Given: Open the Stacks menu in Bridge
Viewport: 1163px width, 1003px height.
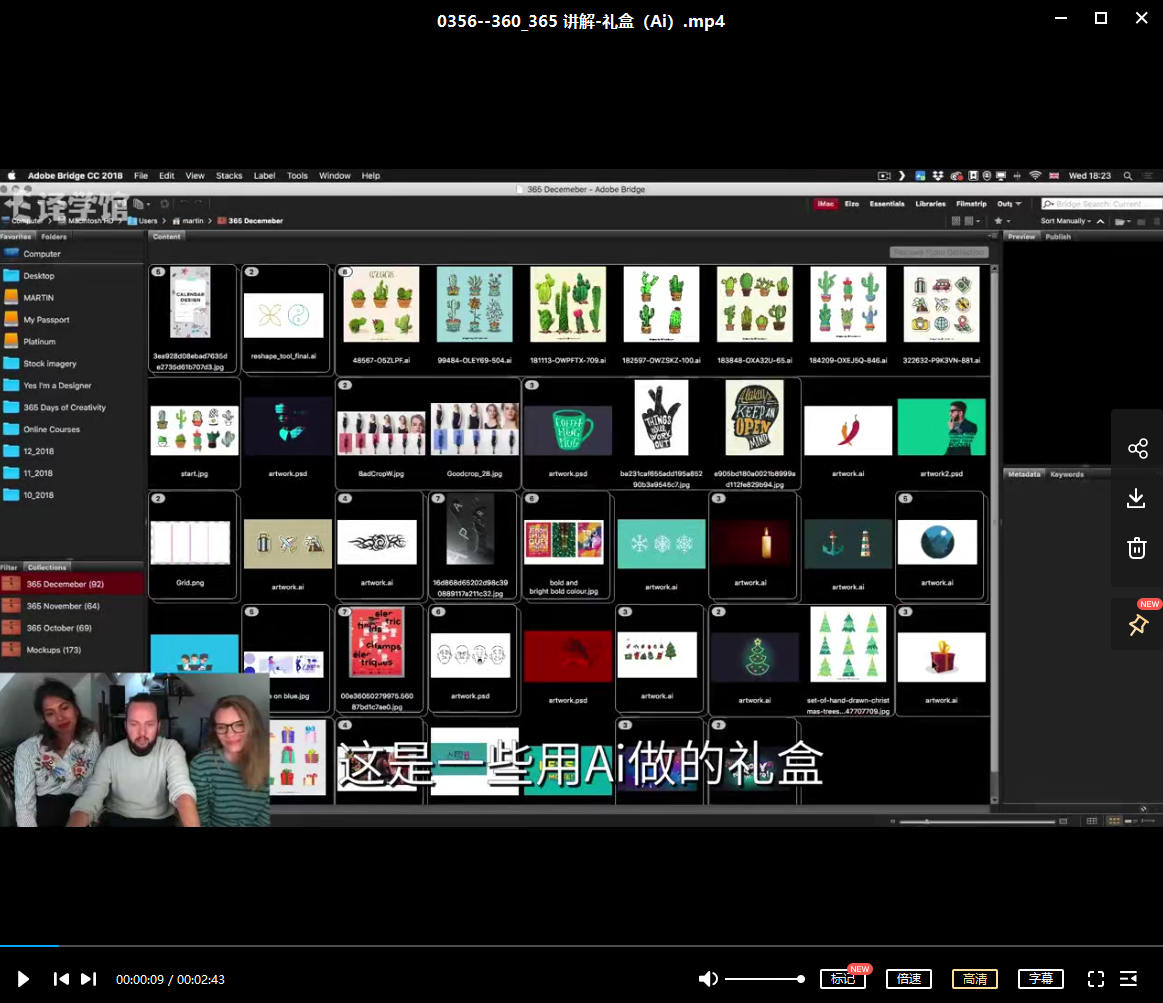Looking at the screenshot, I should point(229,176).
